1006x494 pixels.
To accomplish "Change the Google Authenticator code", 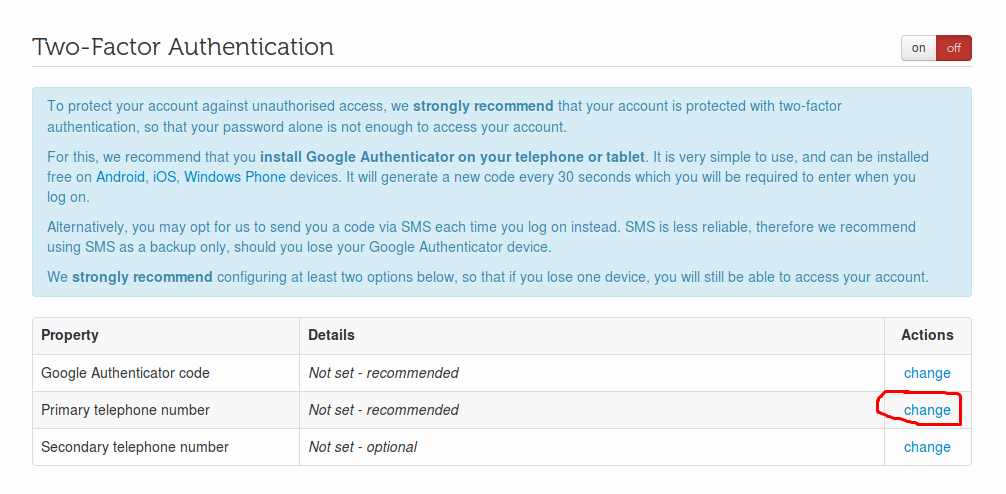I will tap(927, 373).
